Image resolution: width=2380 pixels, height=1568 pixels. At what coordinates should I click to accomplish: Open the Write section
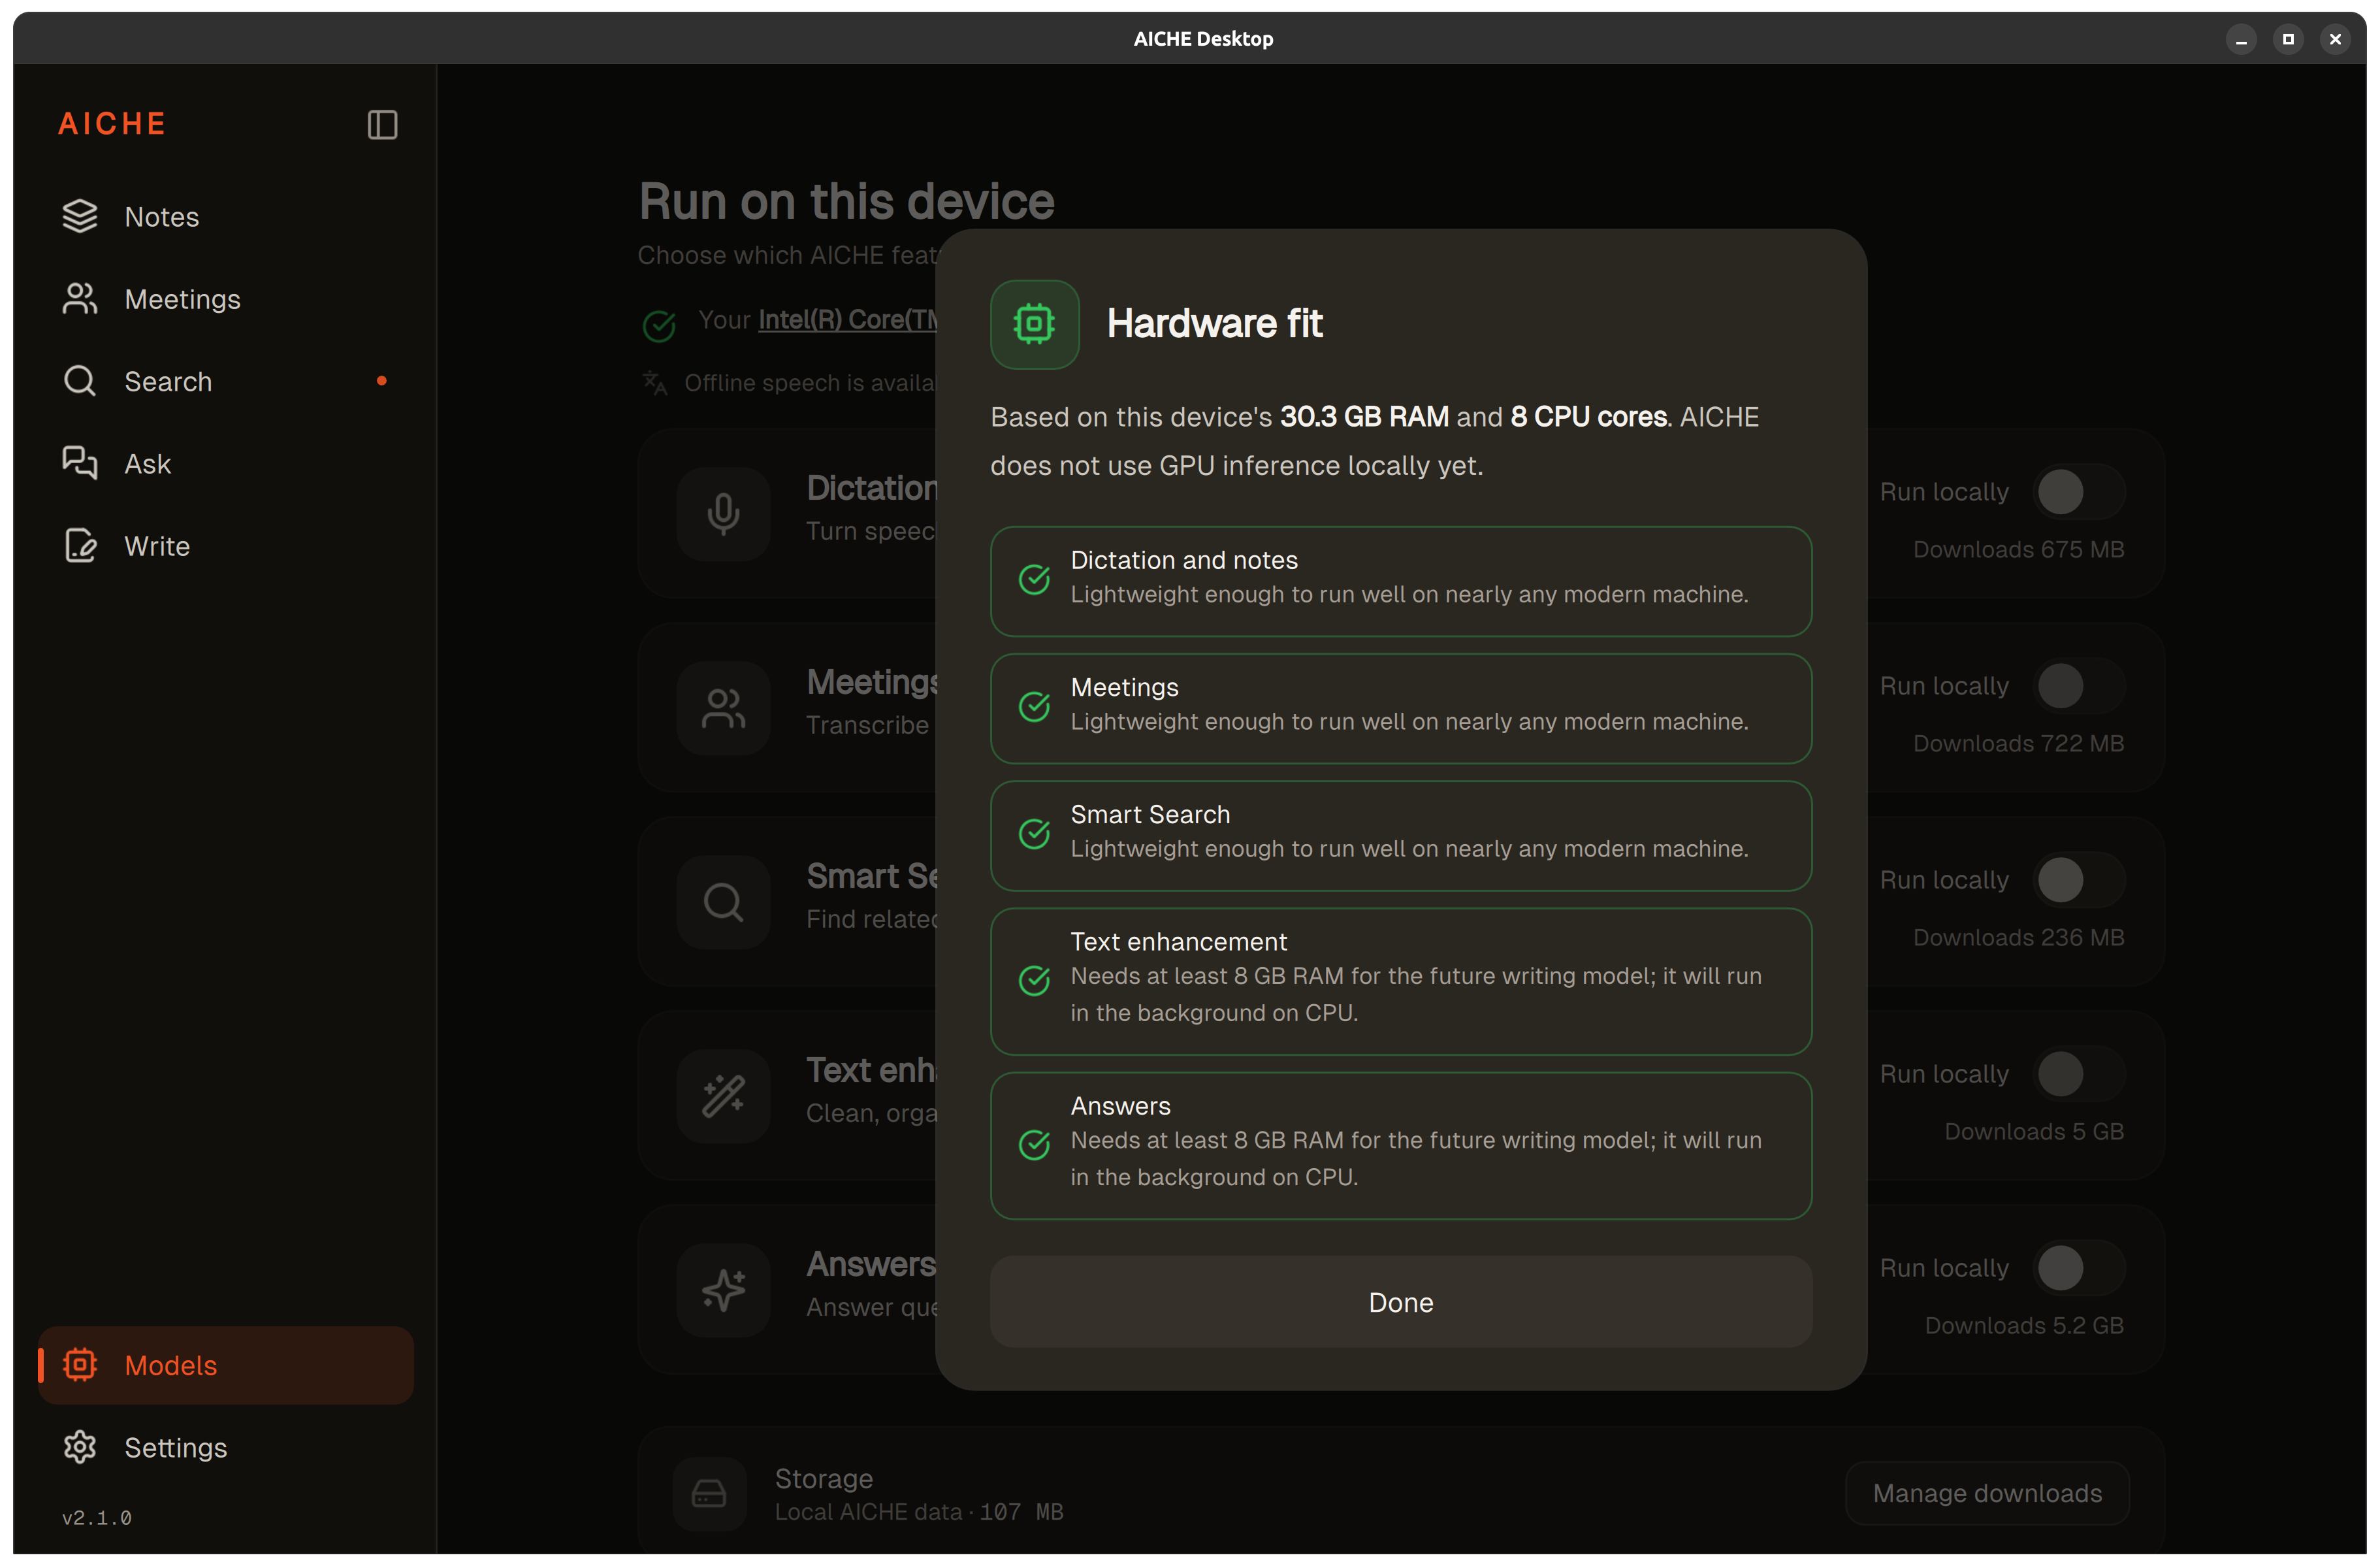[226, 546]
